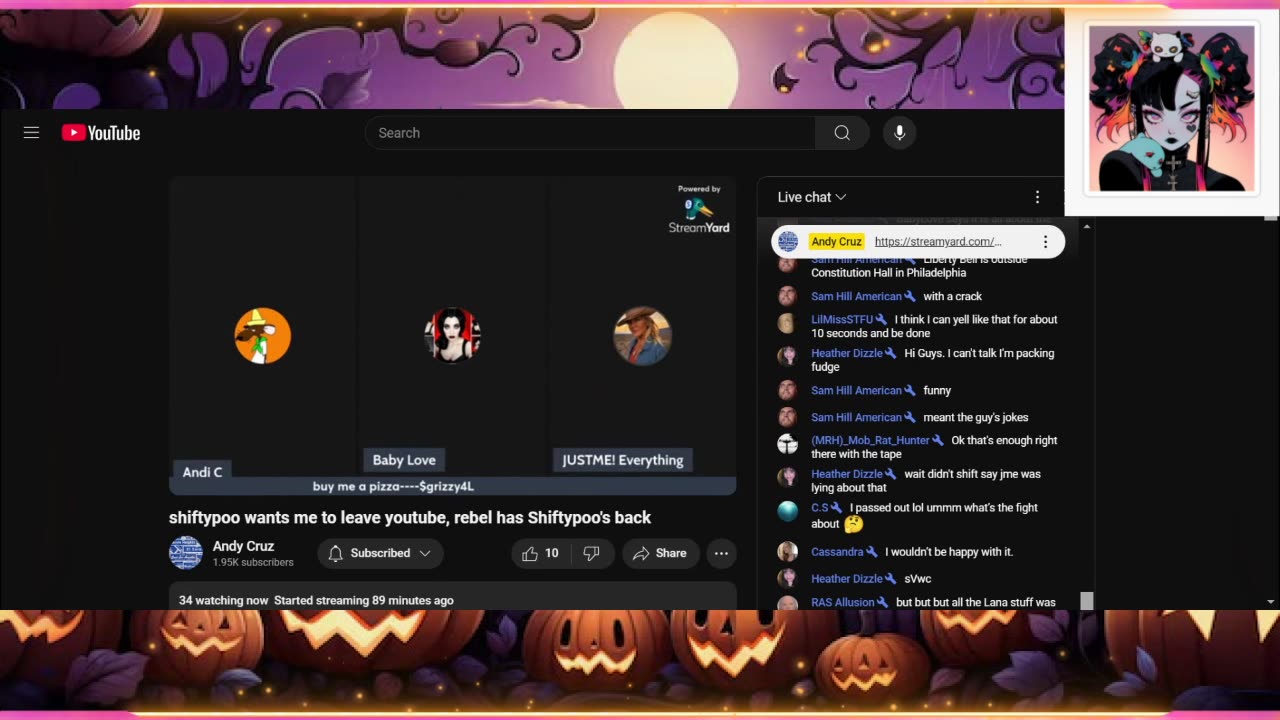Open the Subscribed notification dropdown
Viewport: 1280px width, 720px height.
click(380, 553)
